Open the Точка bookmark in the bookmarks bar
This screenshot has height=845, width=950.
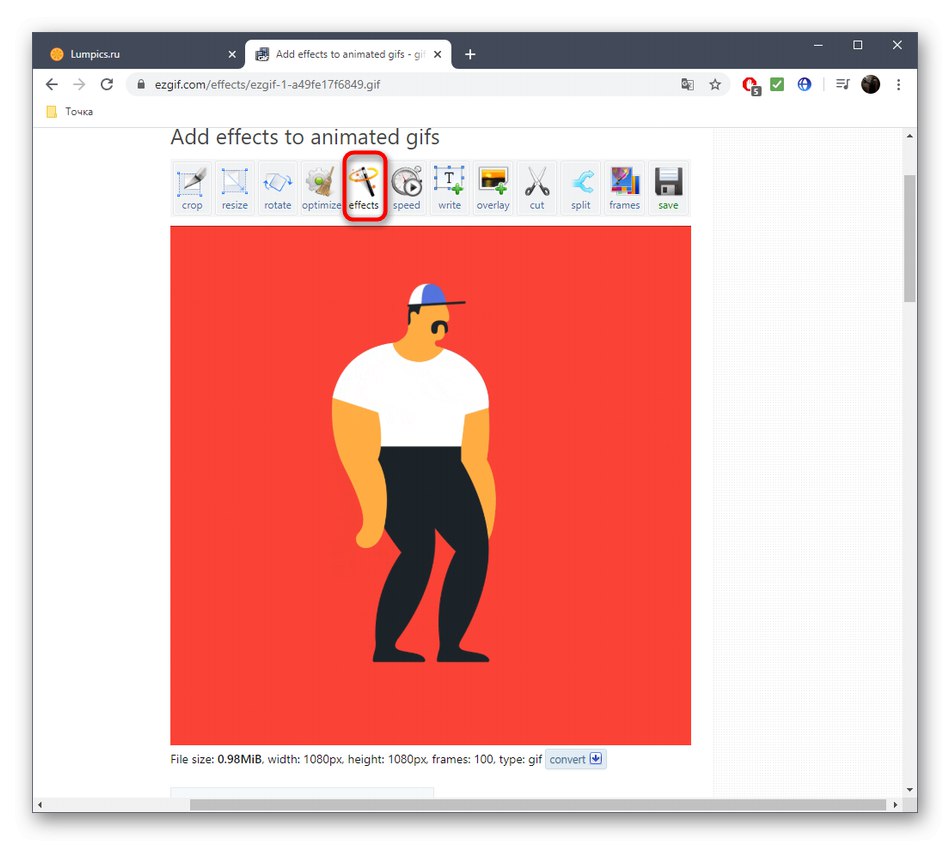[x=68, y=111]
